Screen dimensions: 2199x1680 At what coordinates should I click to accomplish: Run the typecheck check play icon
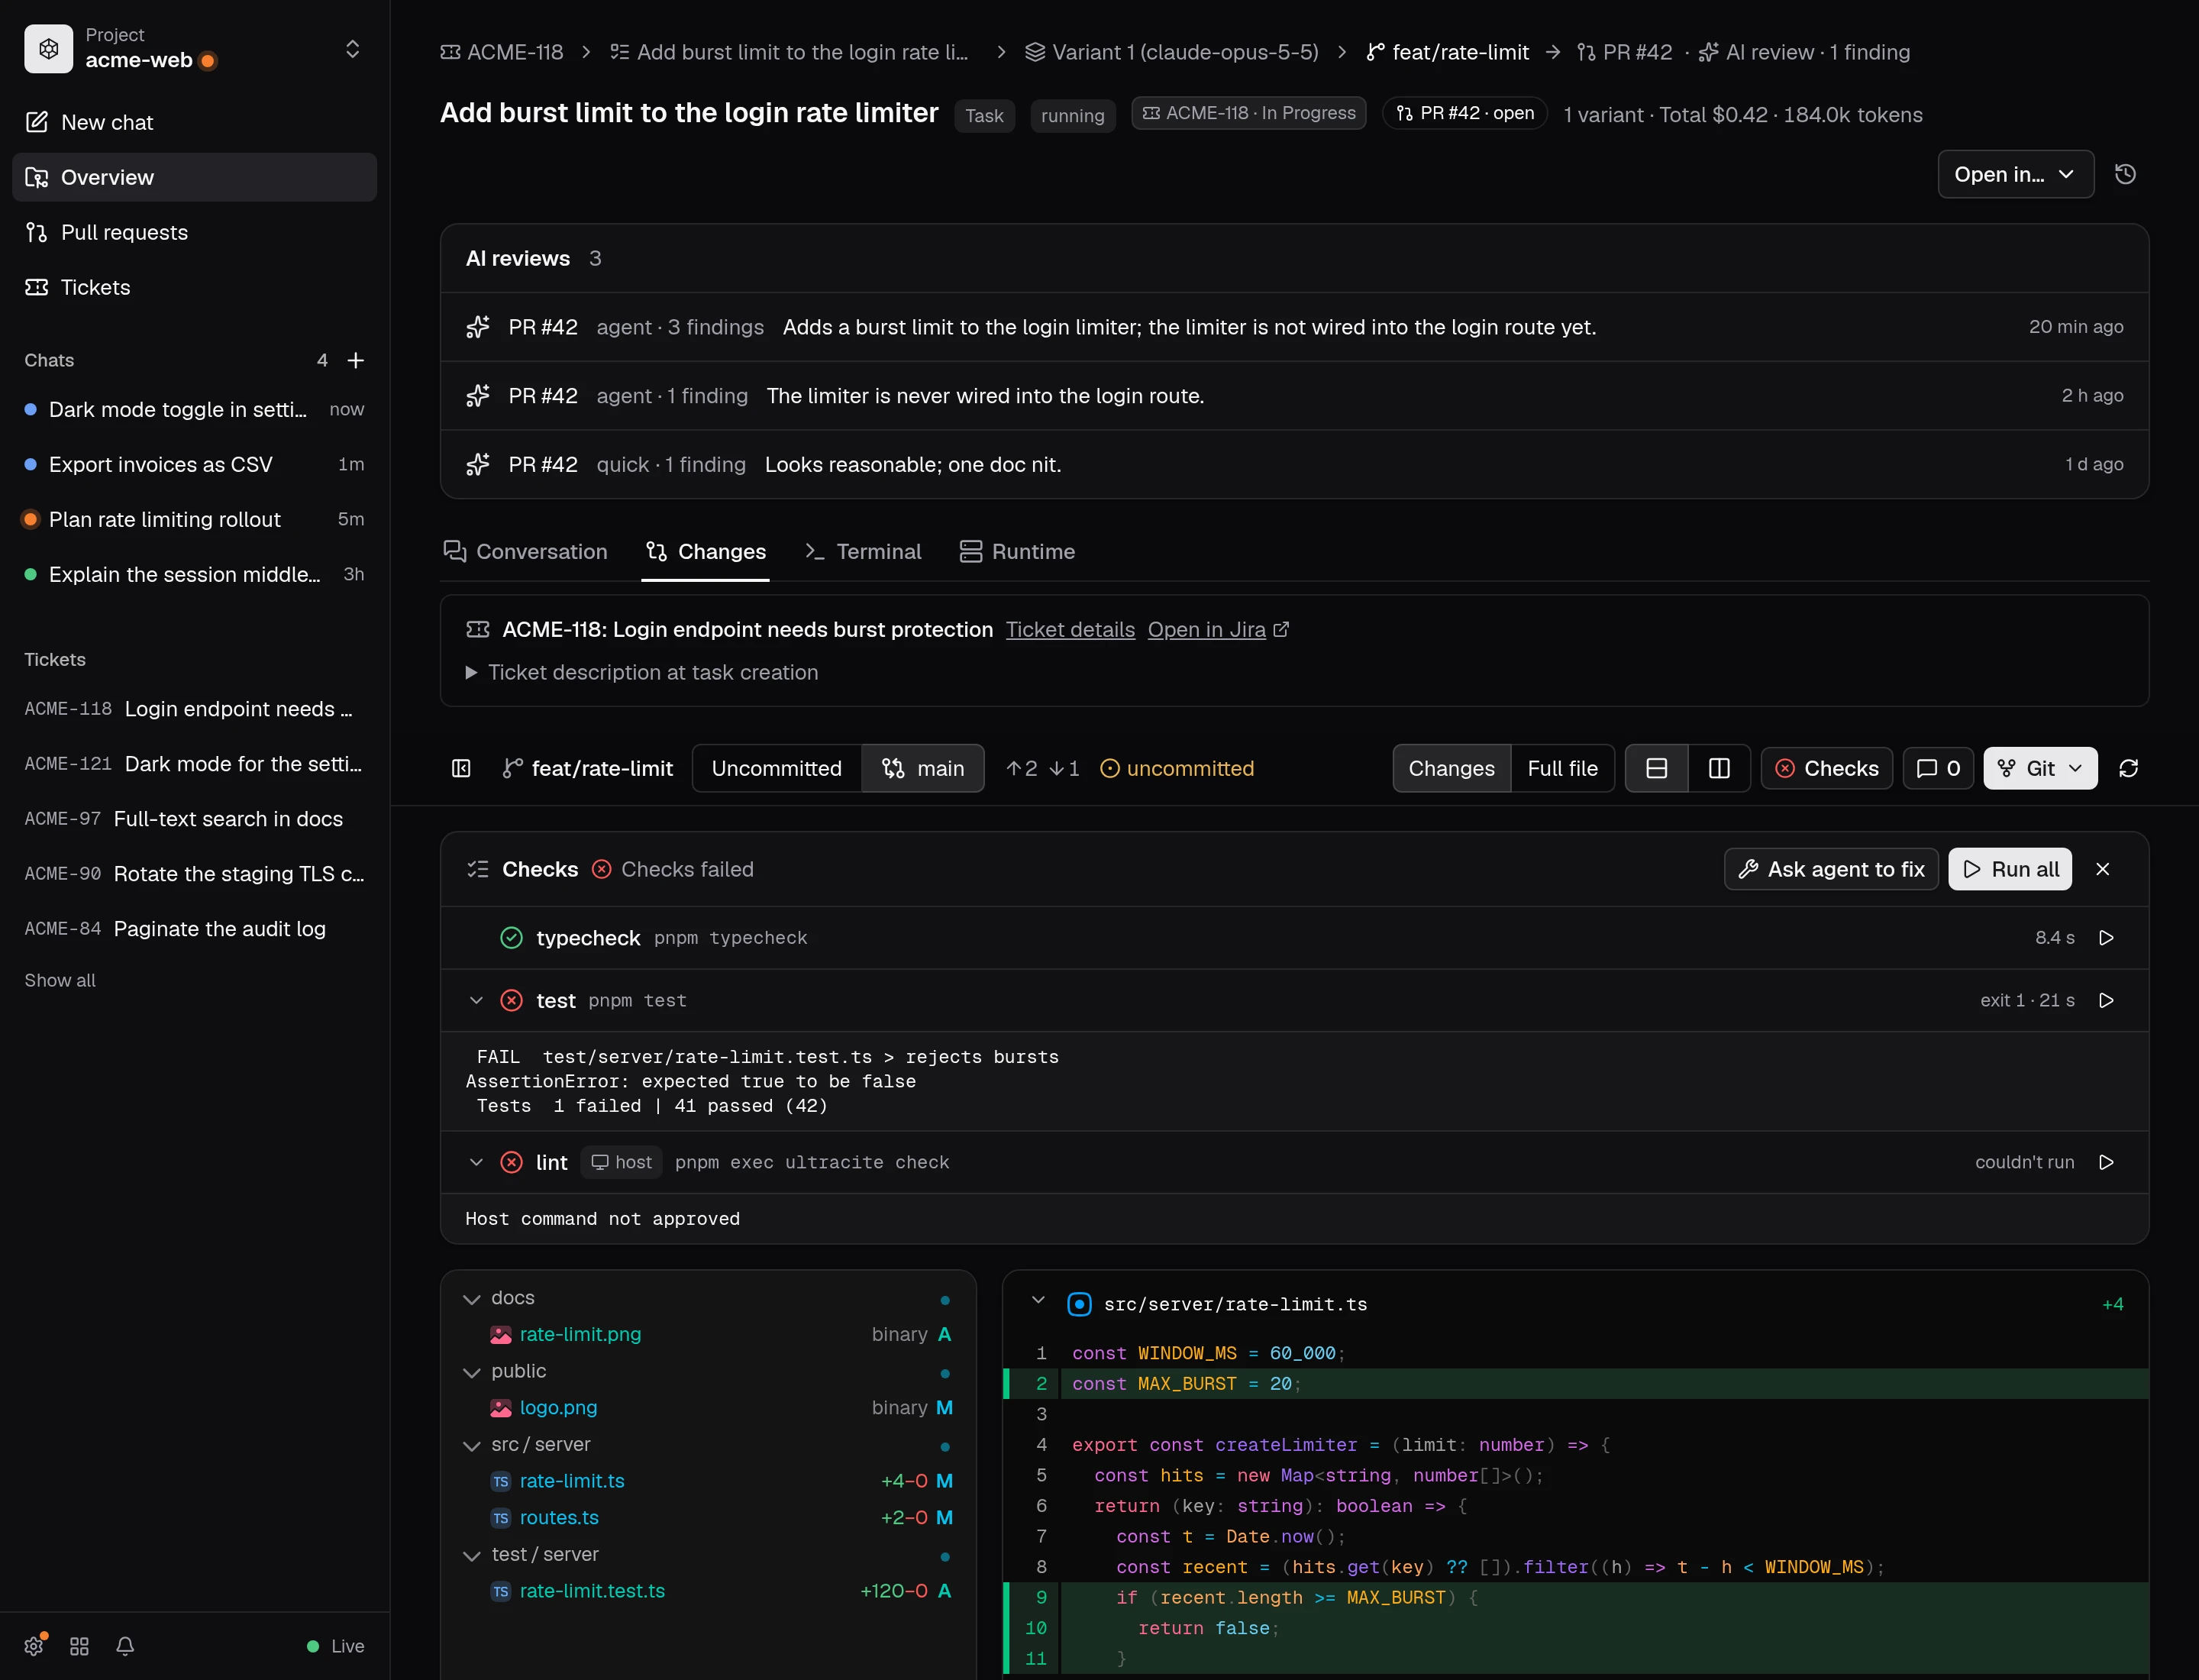[x=2106, y=938]
